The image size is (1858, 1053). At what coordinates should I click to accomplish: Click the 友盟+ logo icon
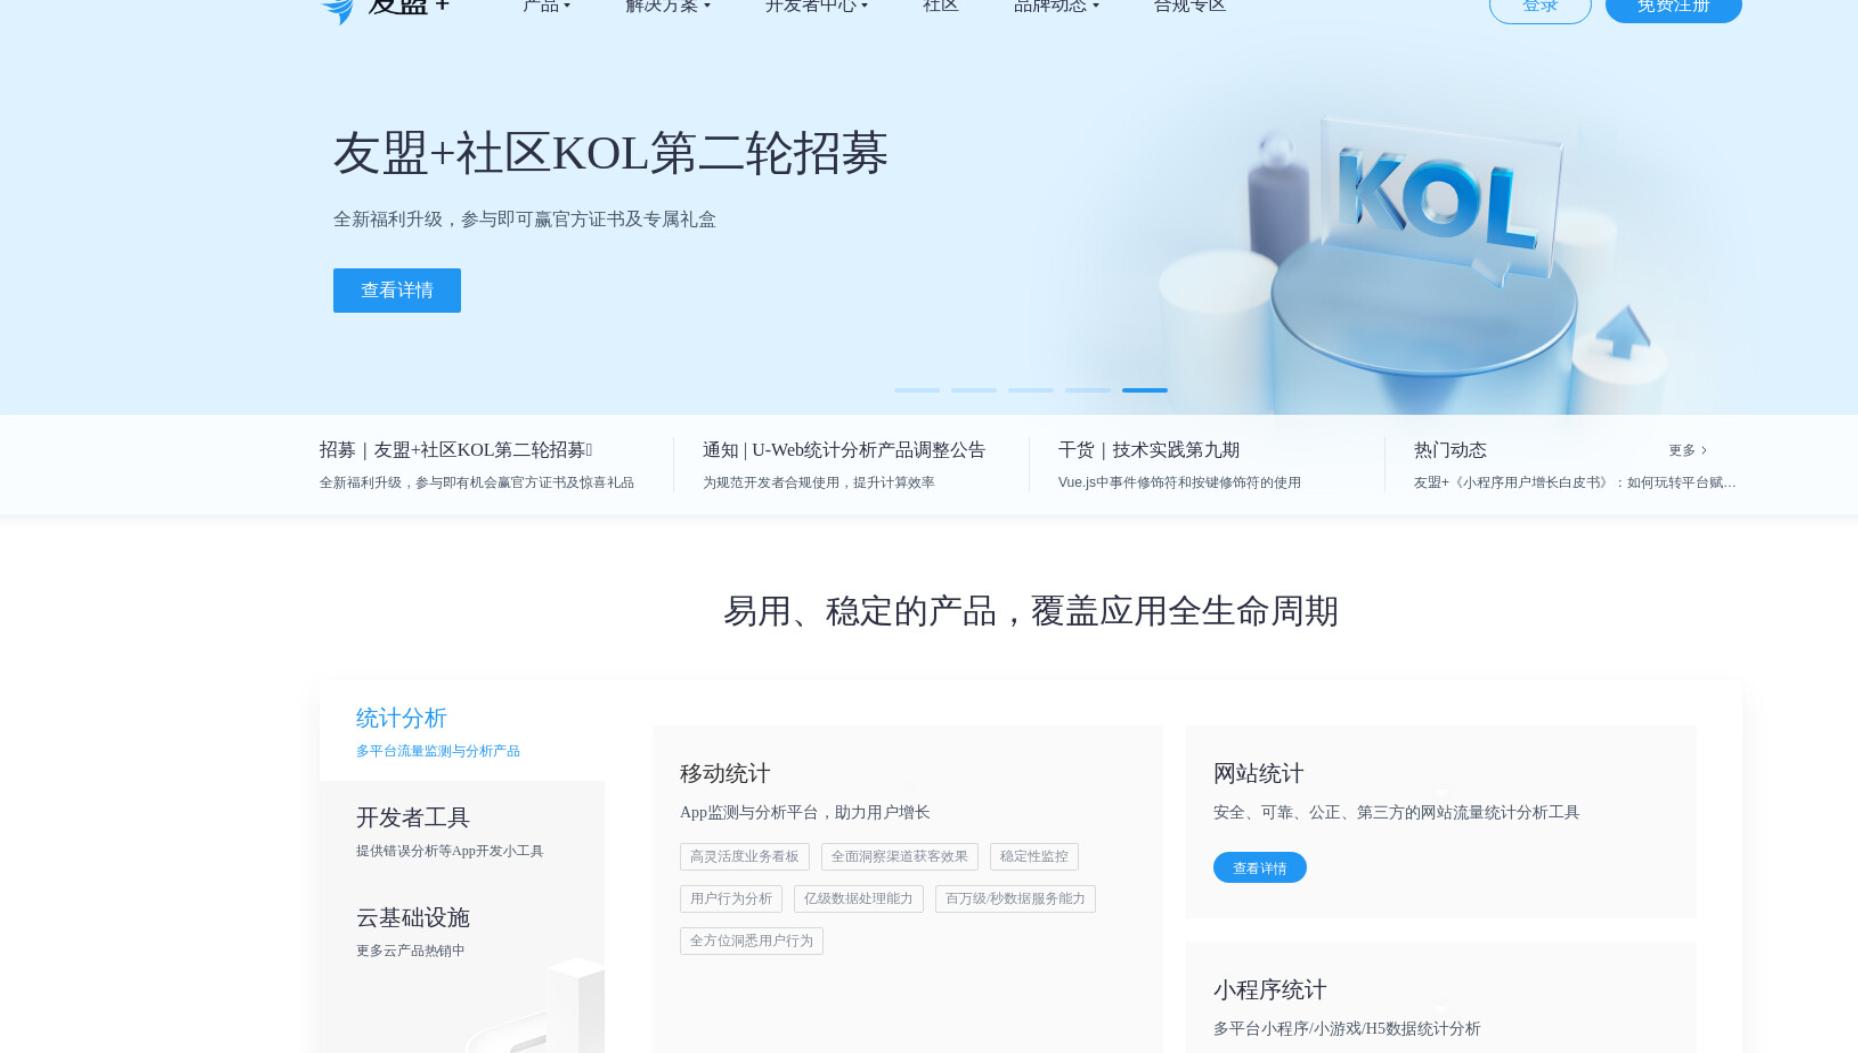(x=338, y=10)
